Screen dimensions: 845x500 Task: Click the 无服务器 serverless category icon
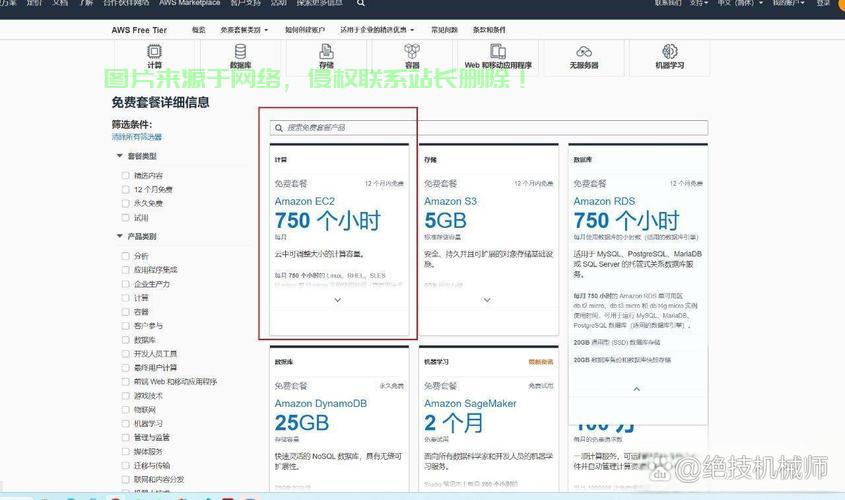pos(584,52)
